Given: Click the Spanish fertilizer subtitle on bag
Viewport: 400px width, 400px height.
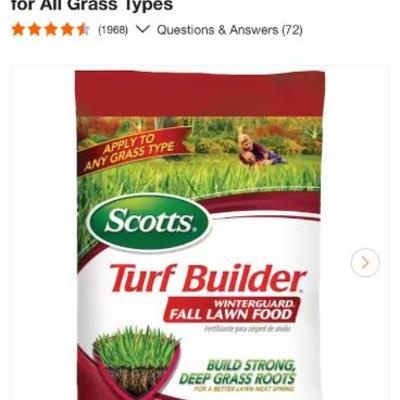Looking at the screenshot, I should coord(247,329).
